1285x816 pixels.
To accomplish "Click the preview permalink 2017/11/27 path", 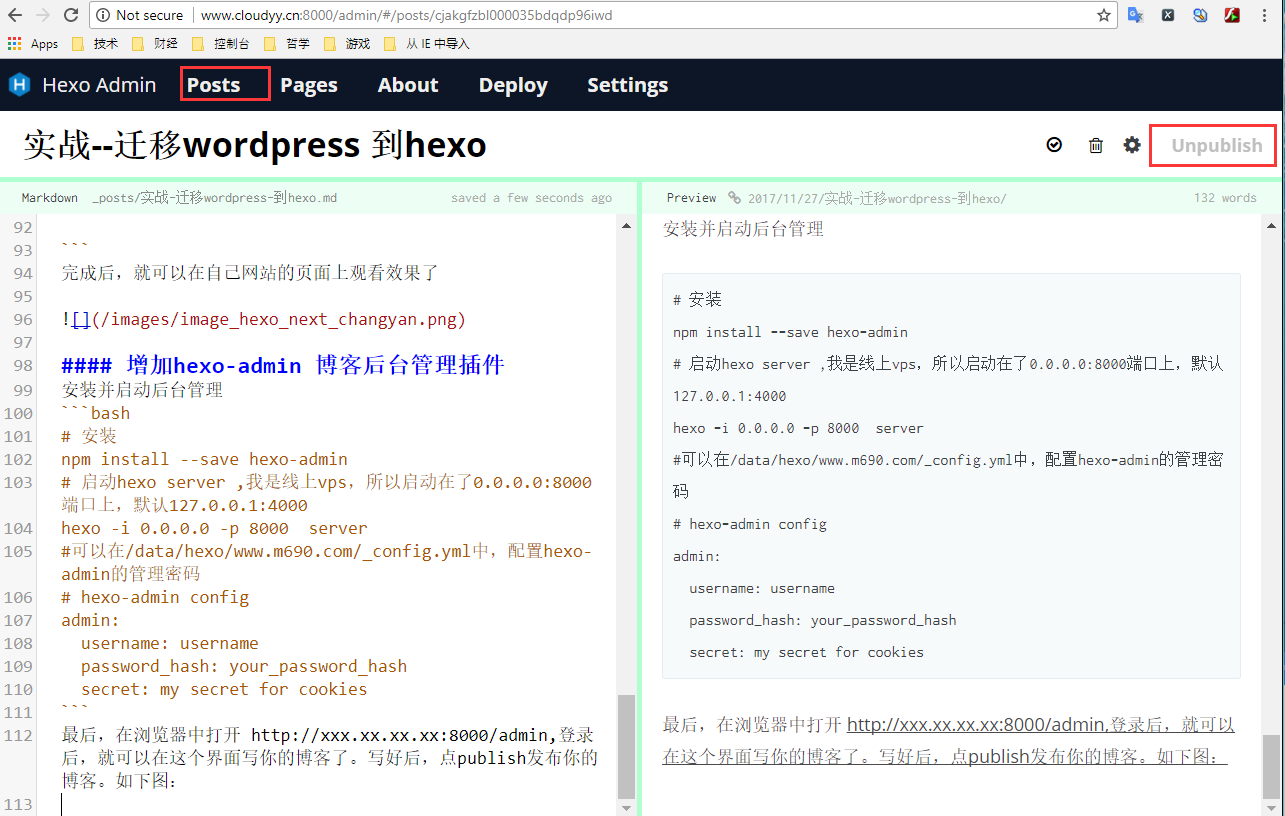I will tap(877, 198).
